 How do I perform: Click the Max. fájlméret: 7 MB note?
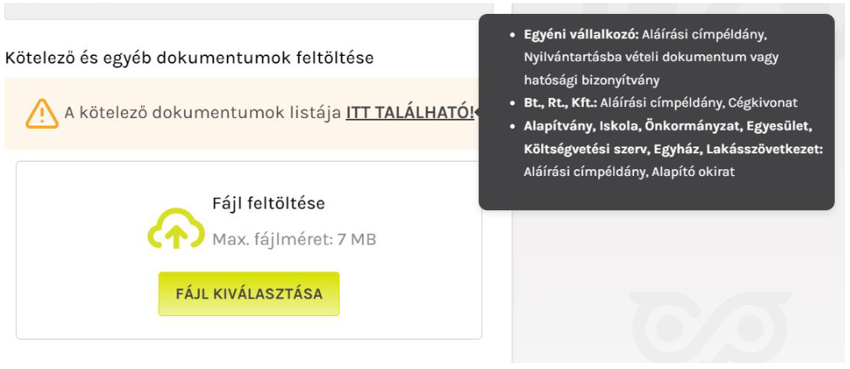294,239
